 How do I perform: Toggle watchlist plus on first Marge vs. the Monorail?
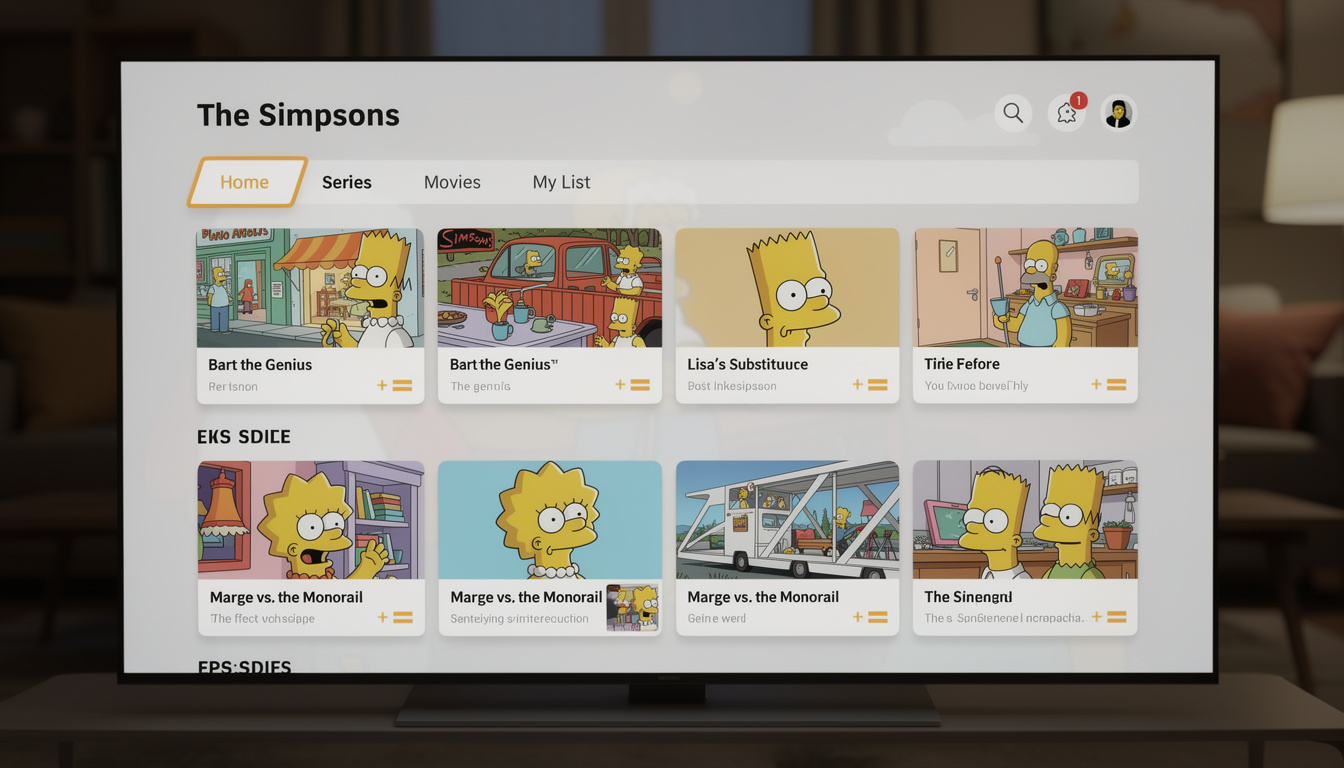pos(381,617)
